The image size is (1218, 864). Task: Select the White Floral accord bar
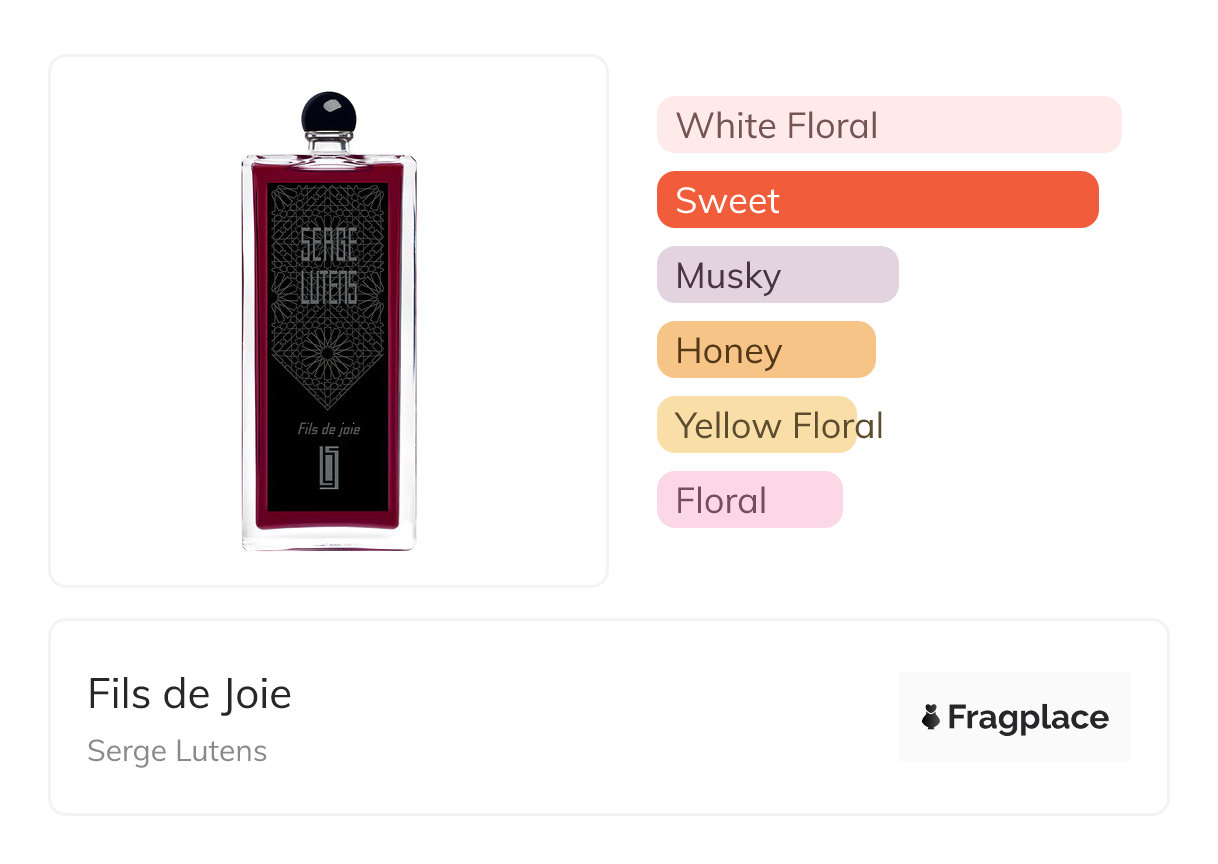pos(888,125)
